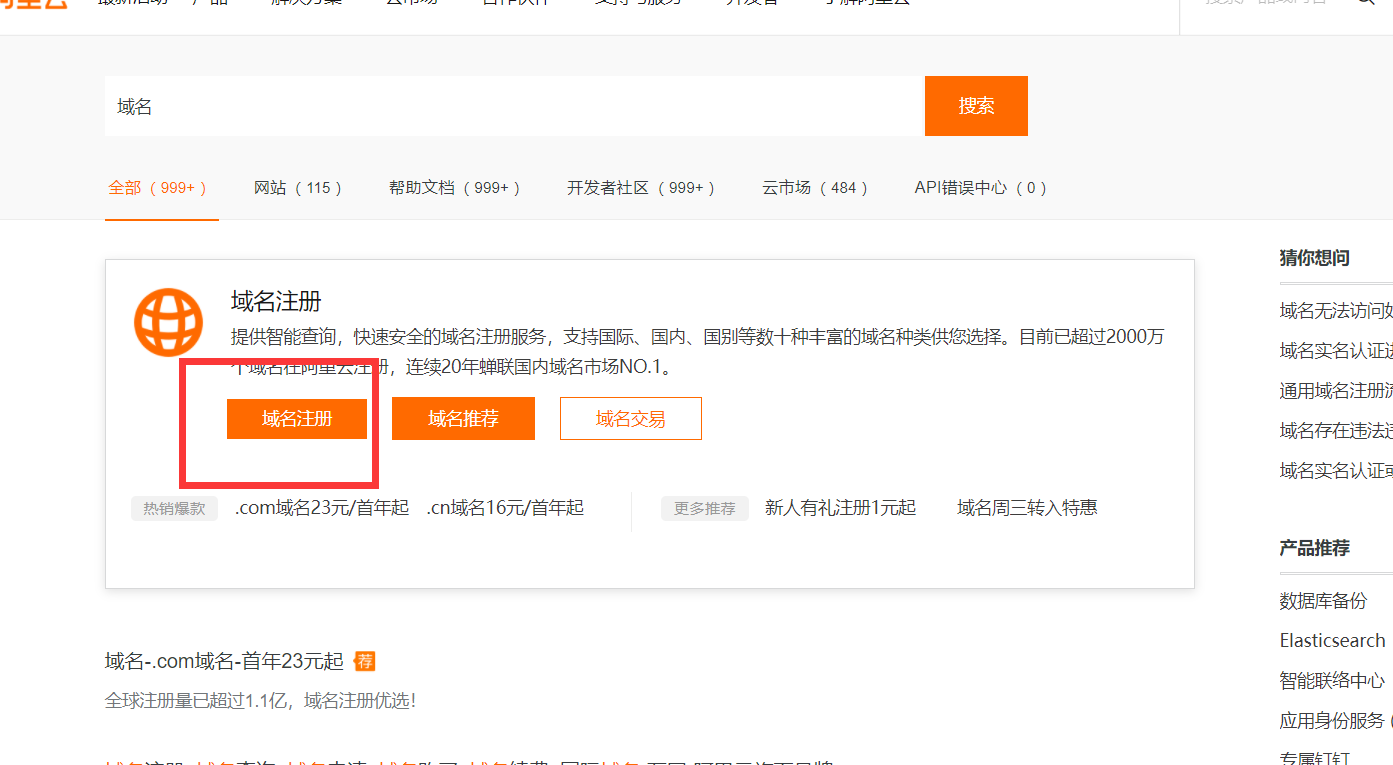Switch to the 网站（115）tab
This screenshot has width=1393, height=765.
(x=297, y=187)
